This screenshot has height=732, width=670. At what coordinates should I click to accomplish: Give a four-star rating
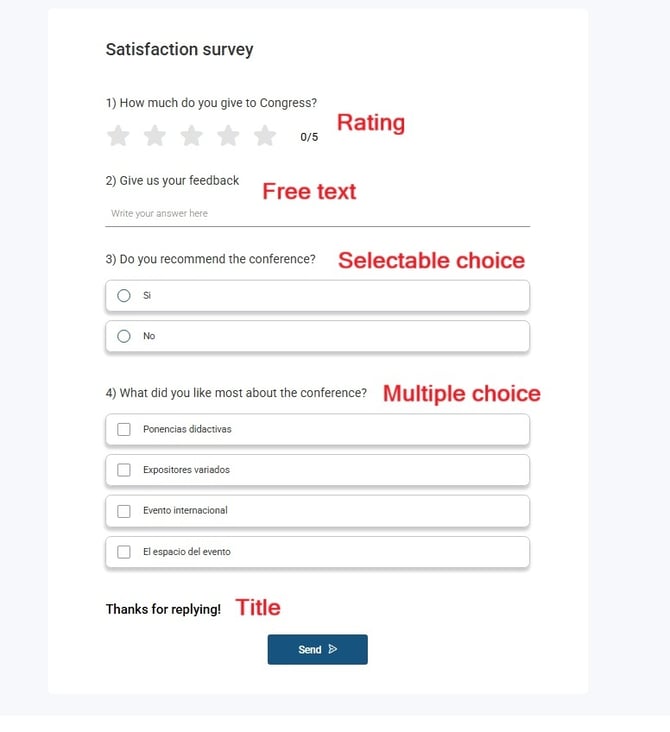(228, 136)
